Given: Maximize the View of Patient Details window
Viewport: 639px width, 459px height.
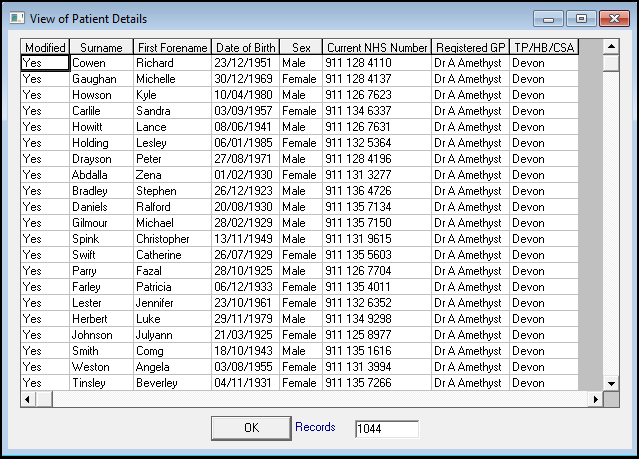Looking at the screenshot, I should (x=580, y=18).
